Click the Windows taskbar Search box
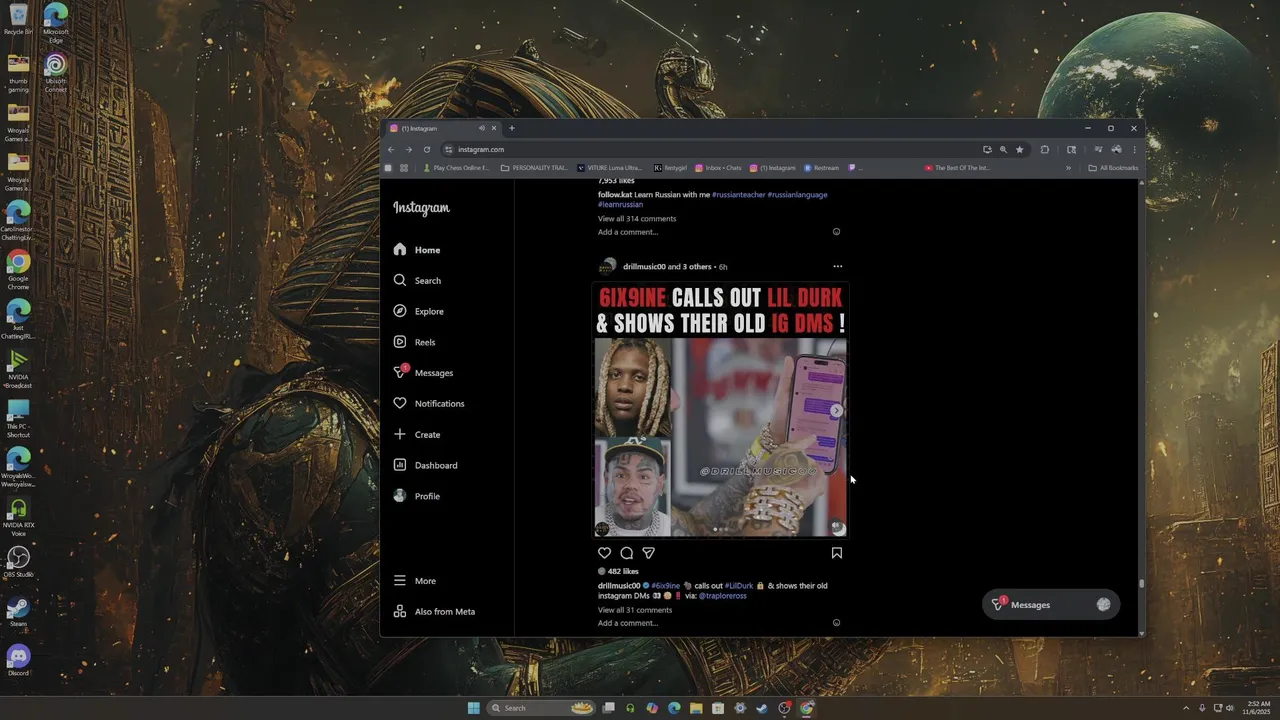This screenshot has height=720, width=1280. pyautogui.click(x=540, y=708)
